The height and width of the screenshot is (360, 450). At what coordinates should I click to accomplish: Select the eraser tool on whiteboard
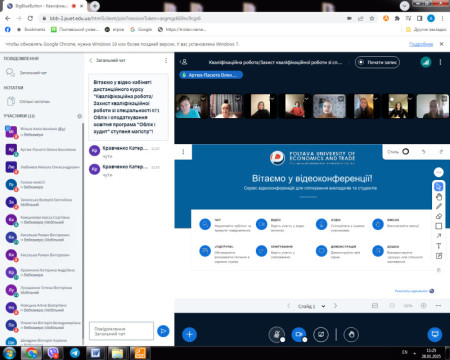[439, 216]
